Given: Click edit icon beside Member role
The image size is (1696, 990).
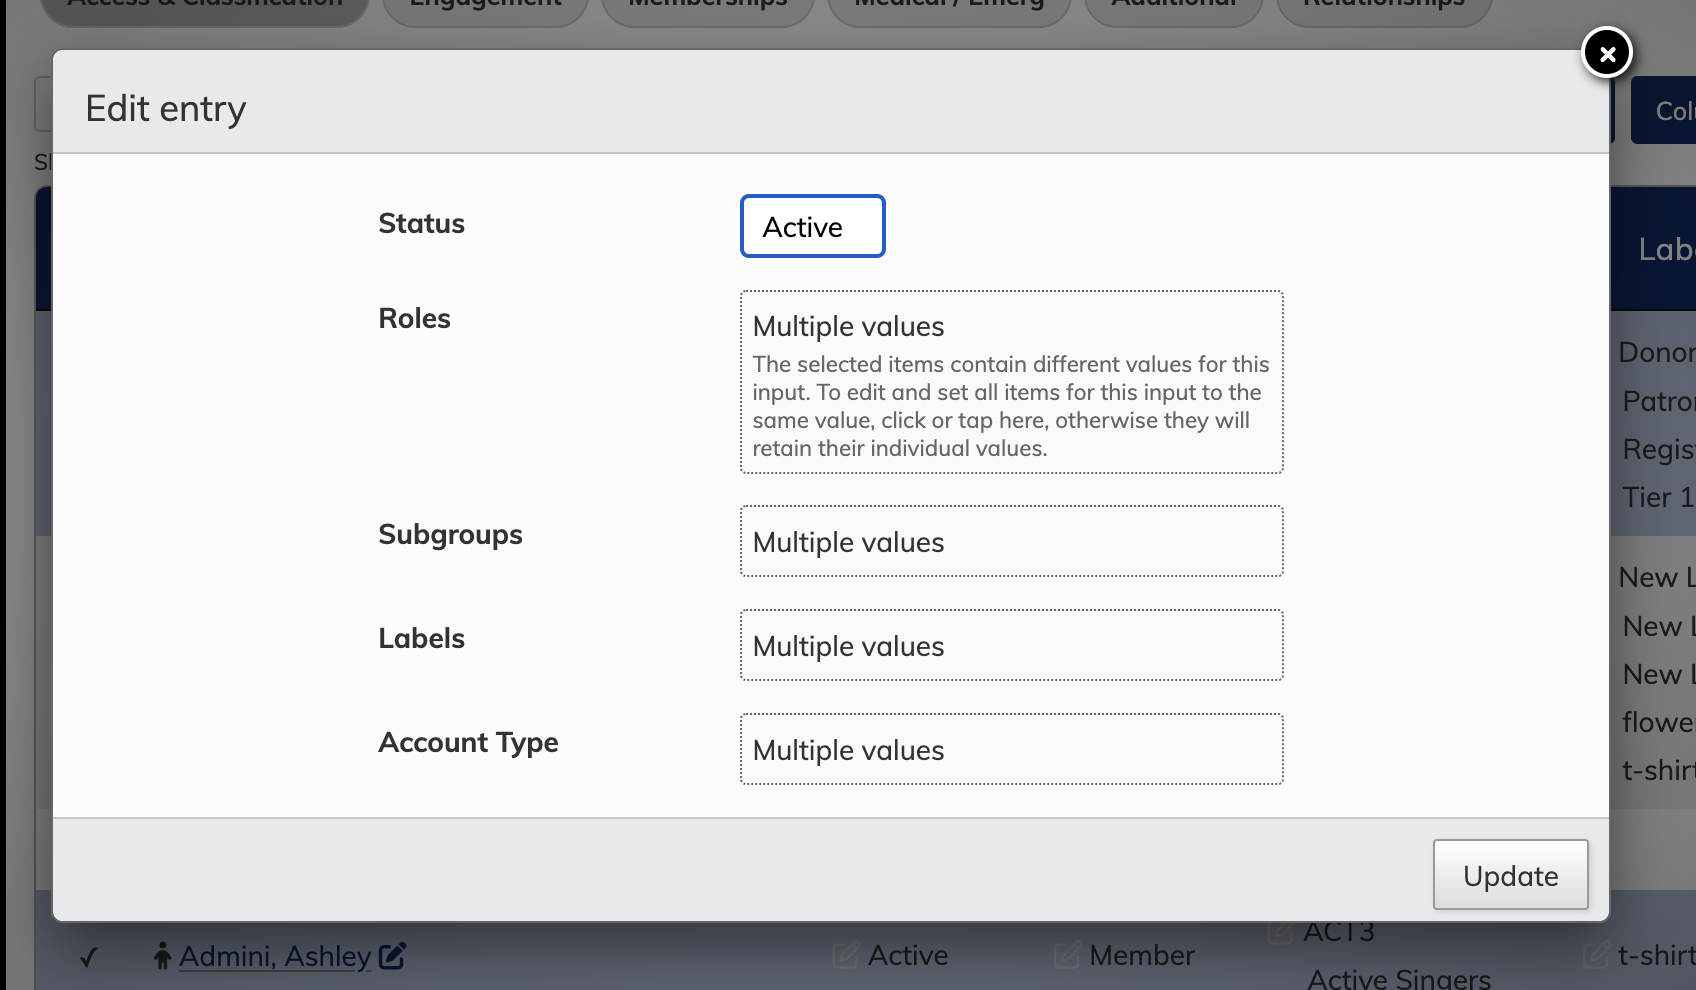Looking at the screenshot, I should pos(1067,956).
